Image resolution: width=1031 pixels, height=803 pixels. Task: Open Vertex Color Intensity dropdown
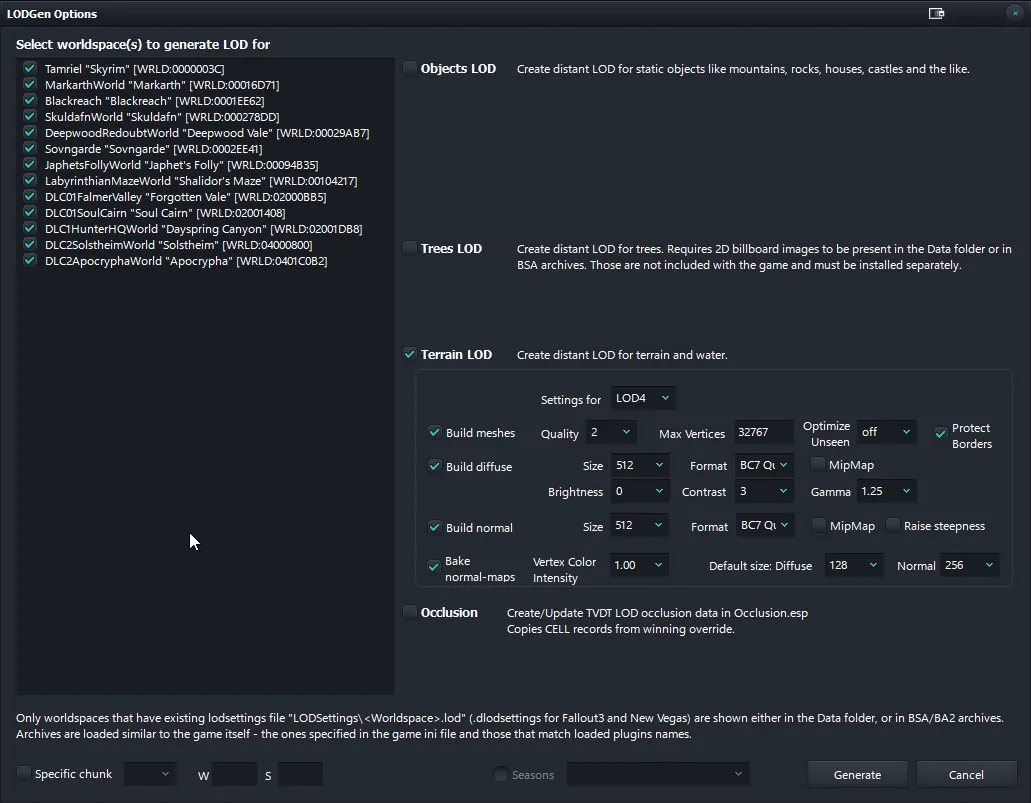click(x=639, y=565)
